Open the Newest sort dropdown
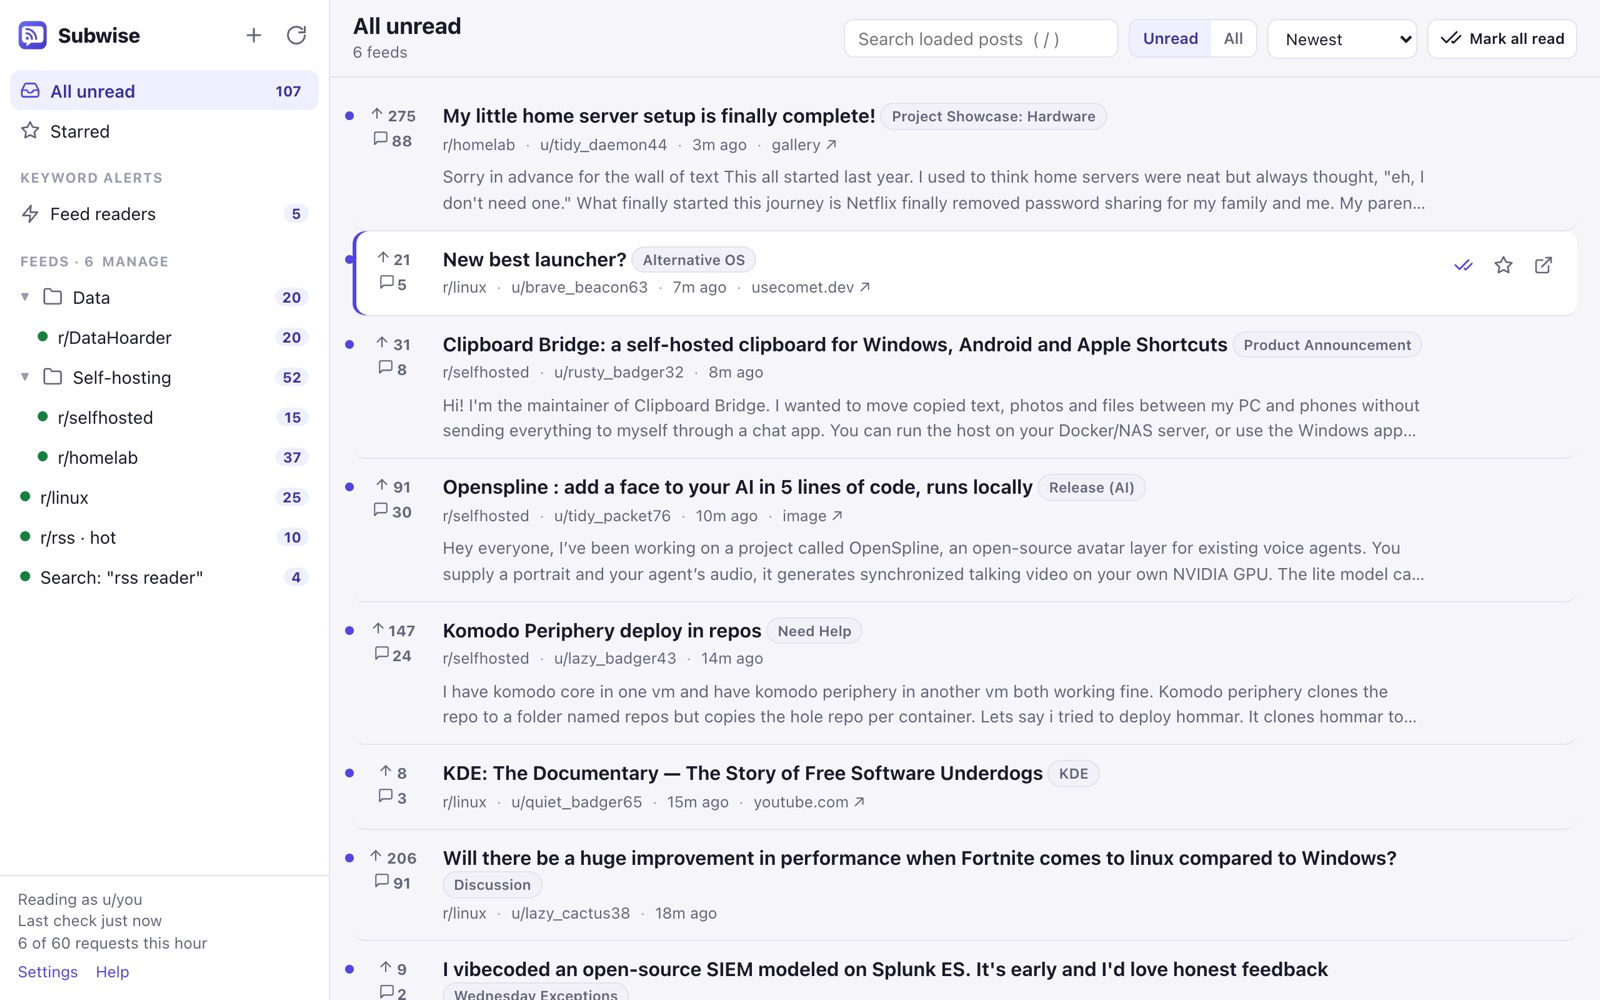Screen dimensions: 1600x1000 [1342, 39]
